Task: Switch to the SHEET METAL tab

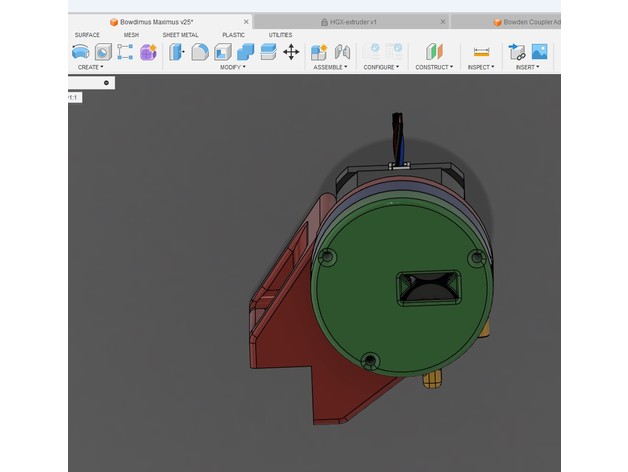Action: coord(180,35)
